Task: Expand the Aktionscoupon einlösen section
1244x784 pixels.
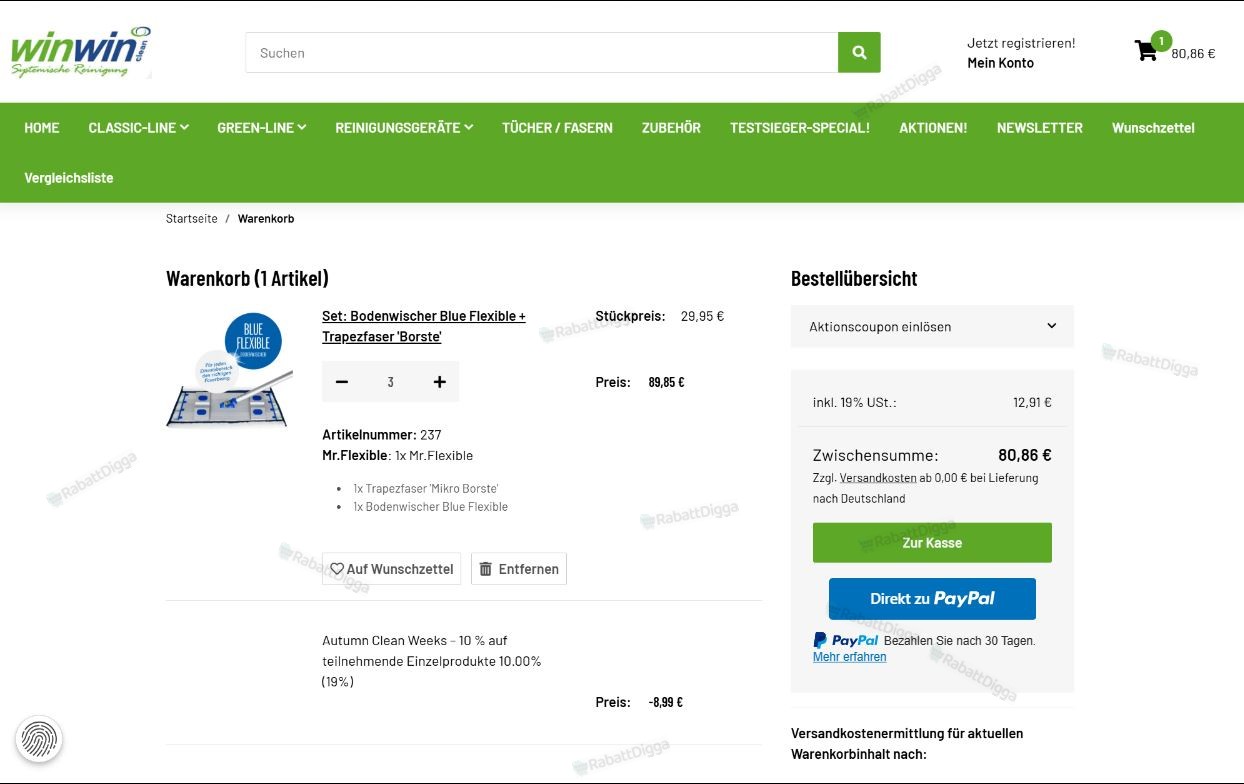Action: (x=932, y=326)
